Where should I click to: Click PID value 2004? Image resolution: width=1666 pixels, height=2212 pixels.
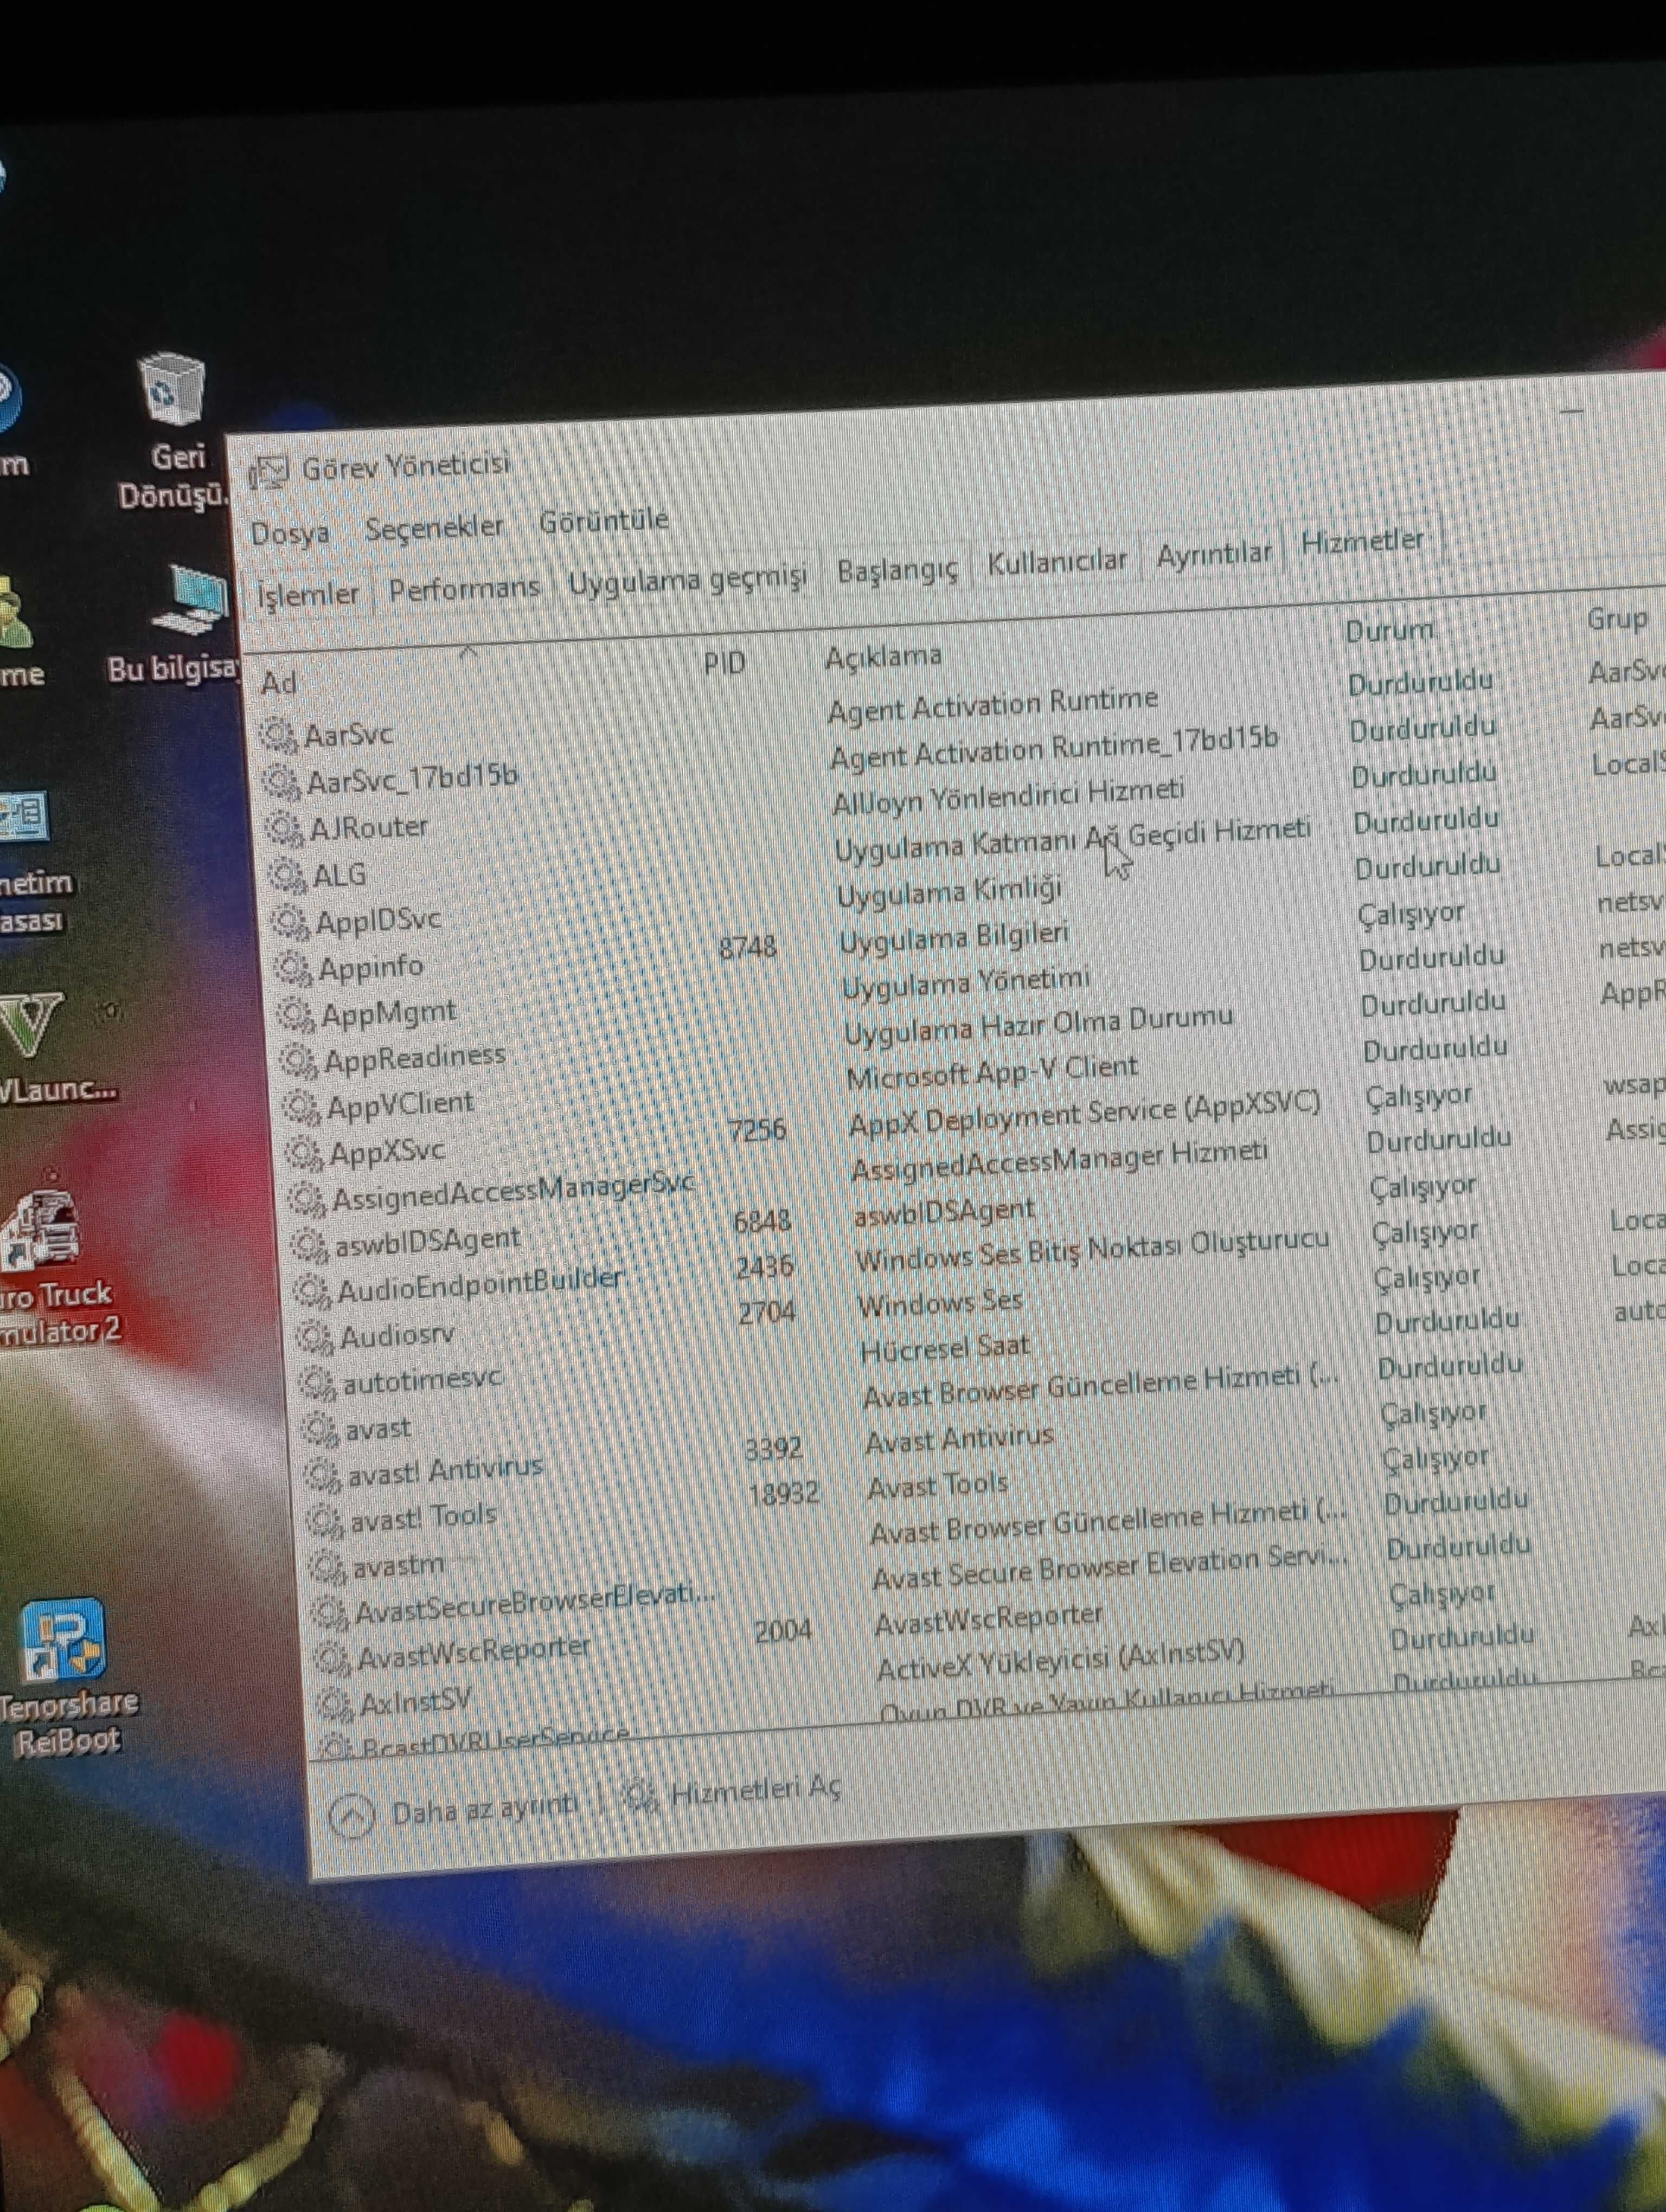(783, 1632)
